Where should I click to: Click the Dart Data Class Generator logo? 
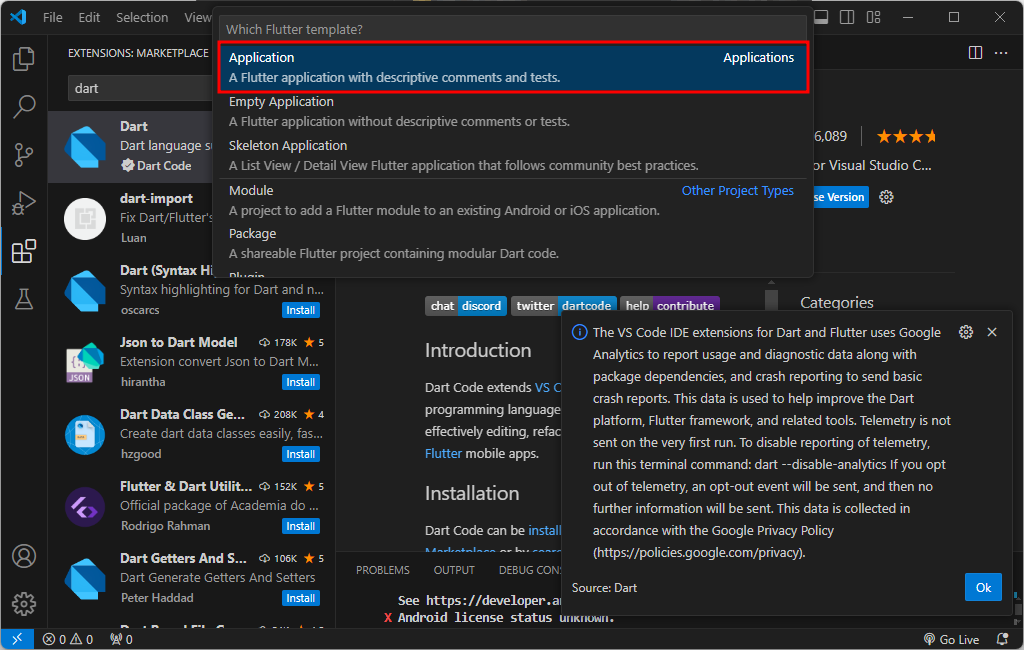pyautogui.click(x=86, y=434)
